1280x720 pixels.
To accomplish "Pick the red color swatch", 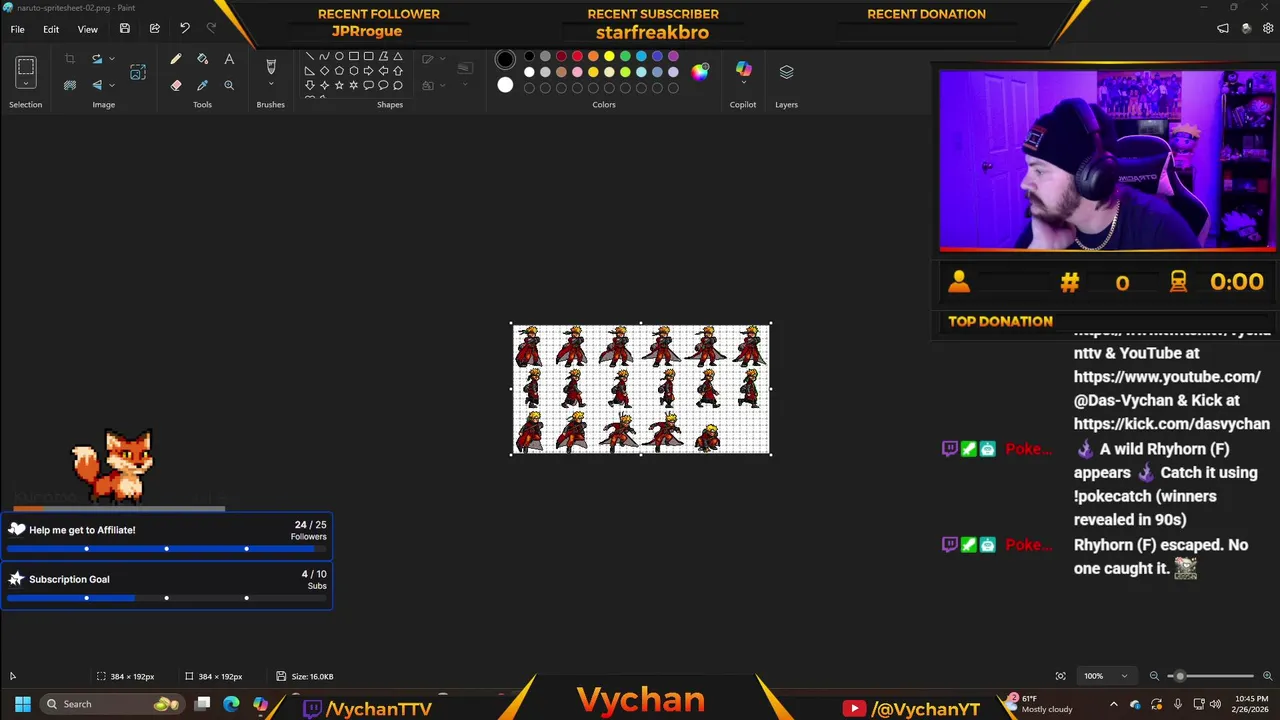I will (577, 56).
